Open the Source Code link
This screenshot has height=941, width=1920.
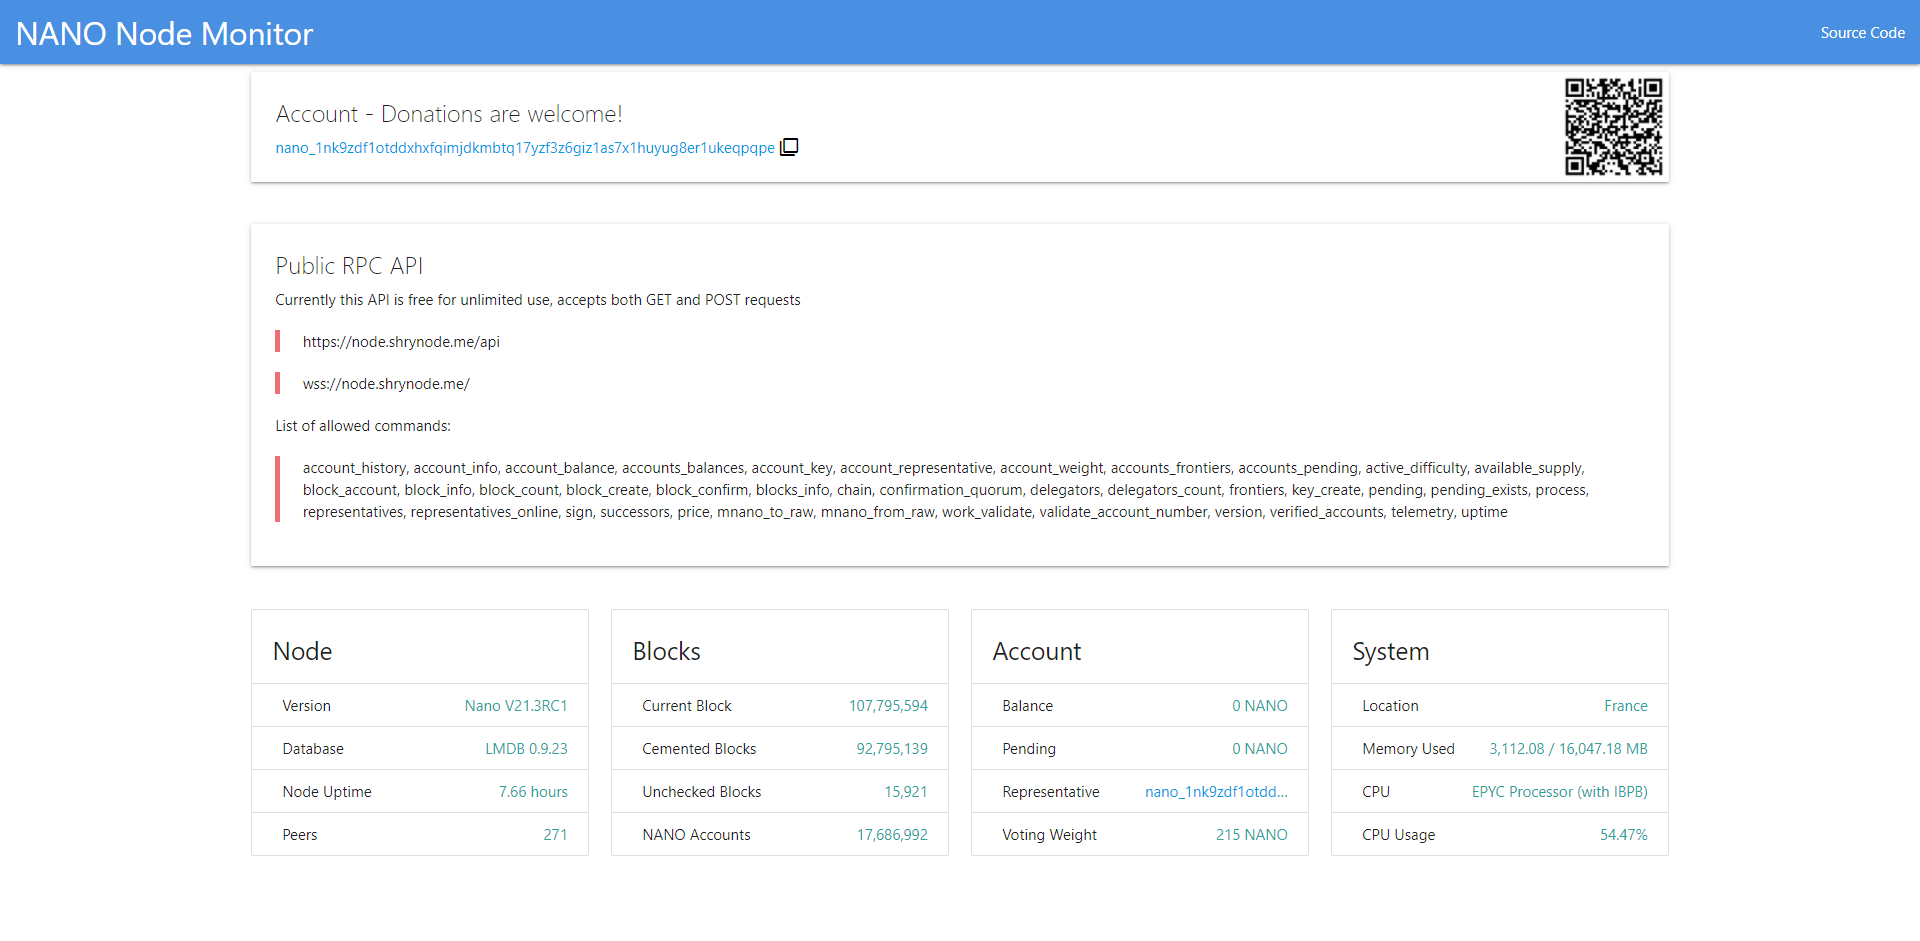click(1862, 33)
